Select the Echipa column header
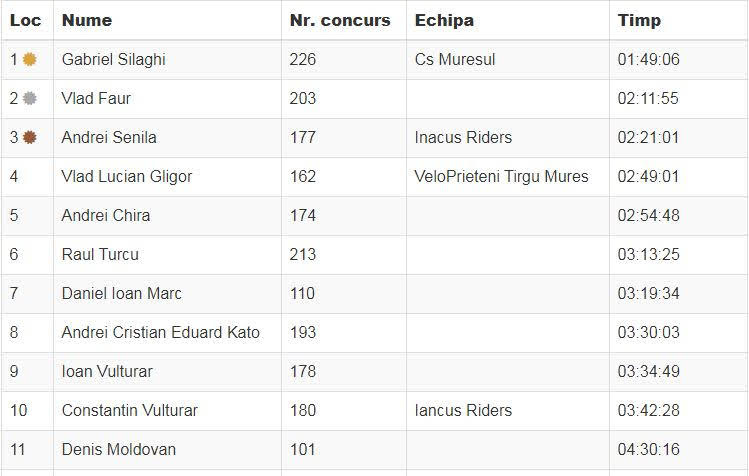Image resolution: width=749 pixels, height=476 pixels. coord(444,20)
